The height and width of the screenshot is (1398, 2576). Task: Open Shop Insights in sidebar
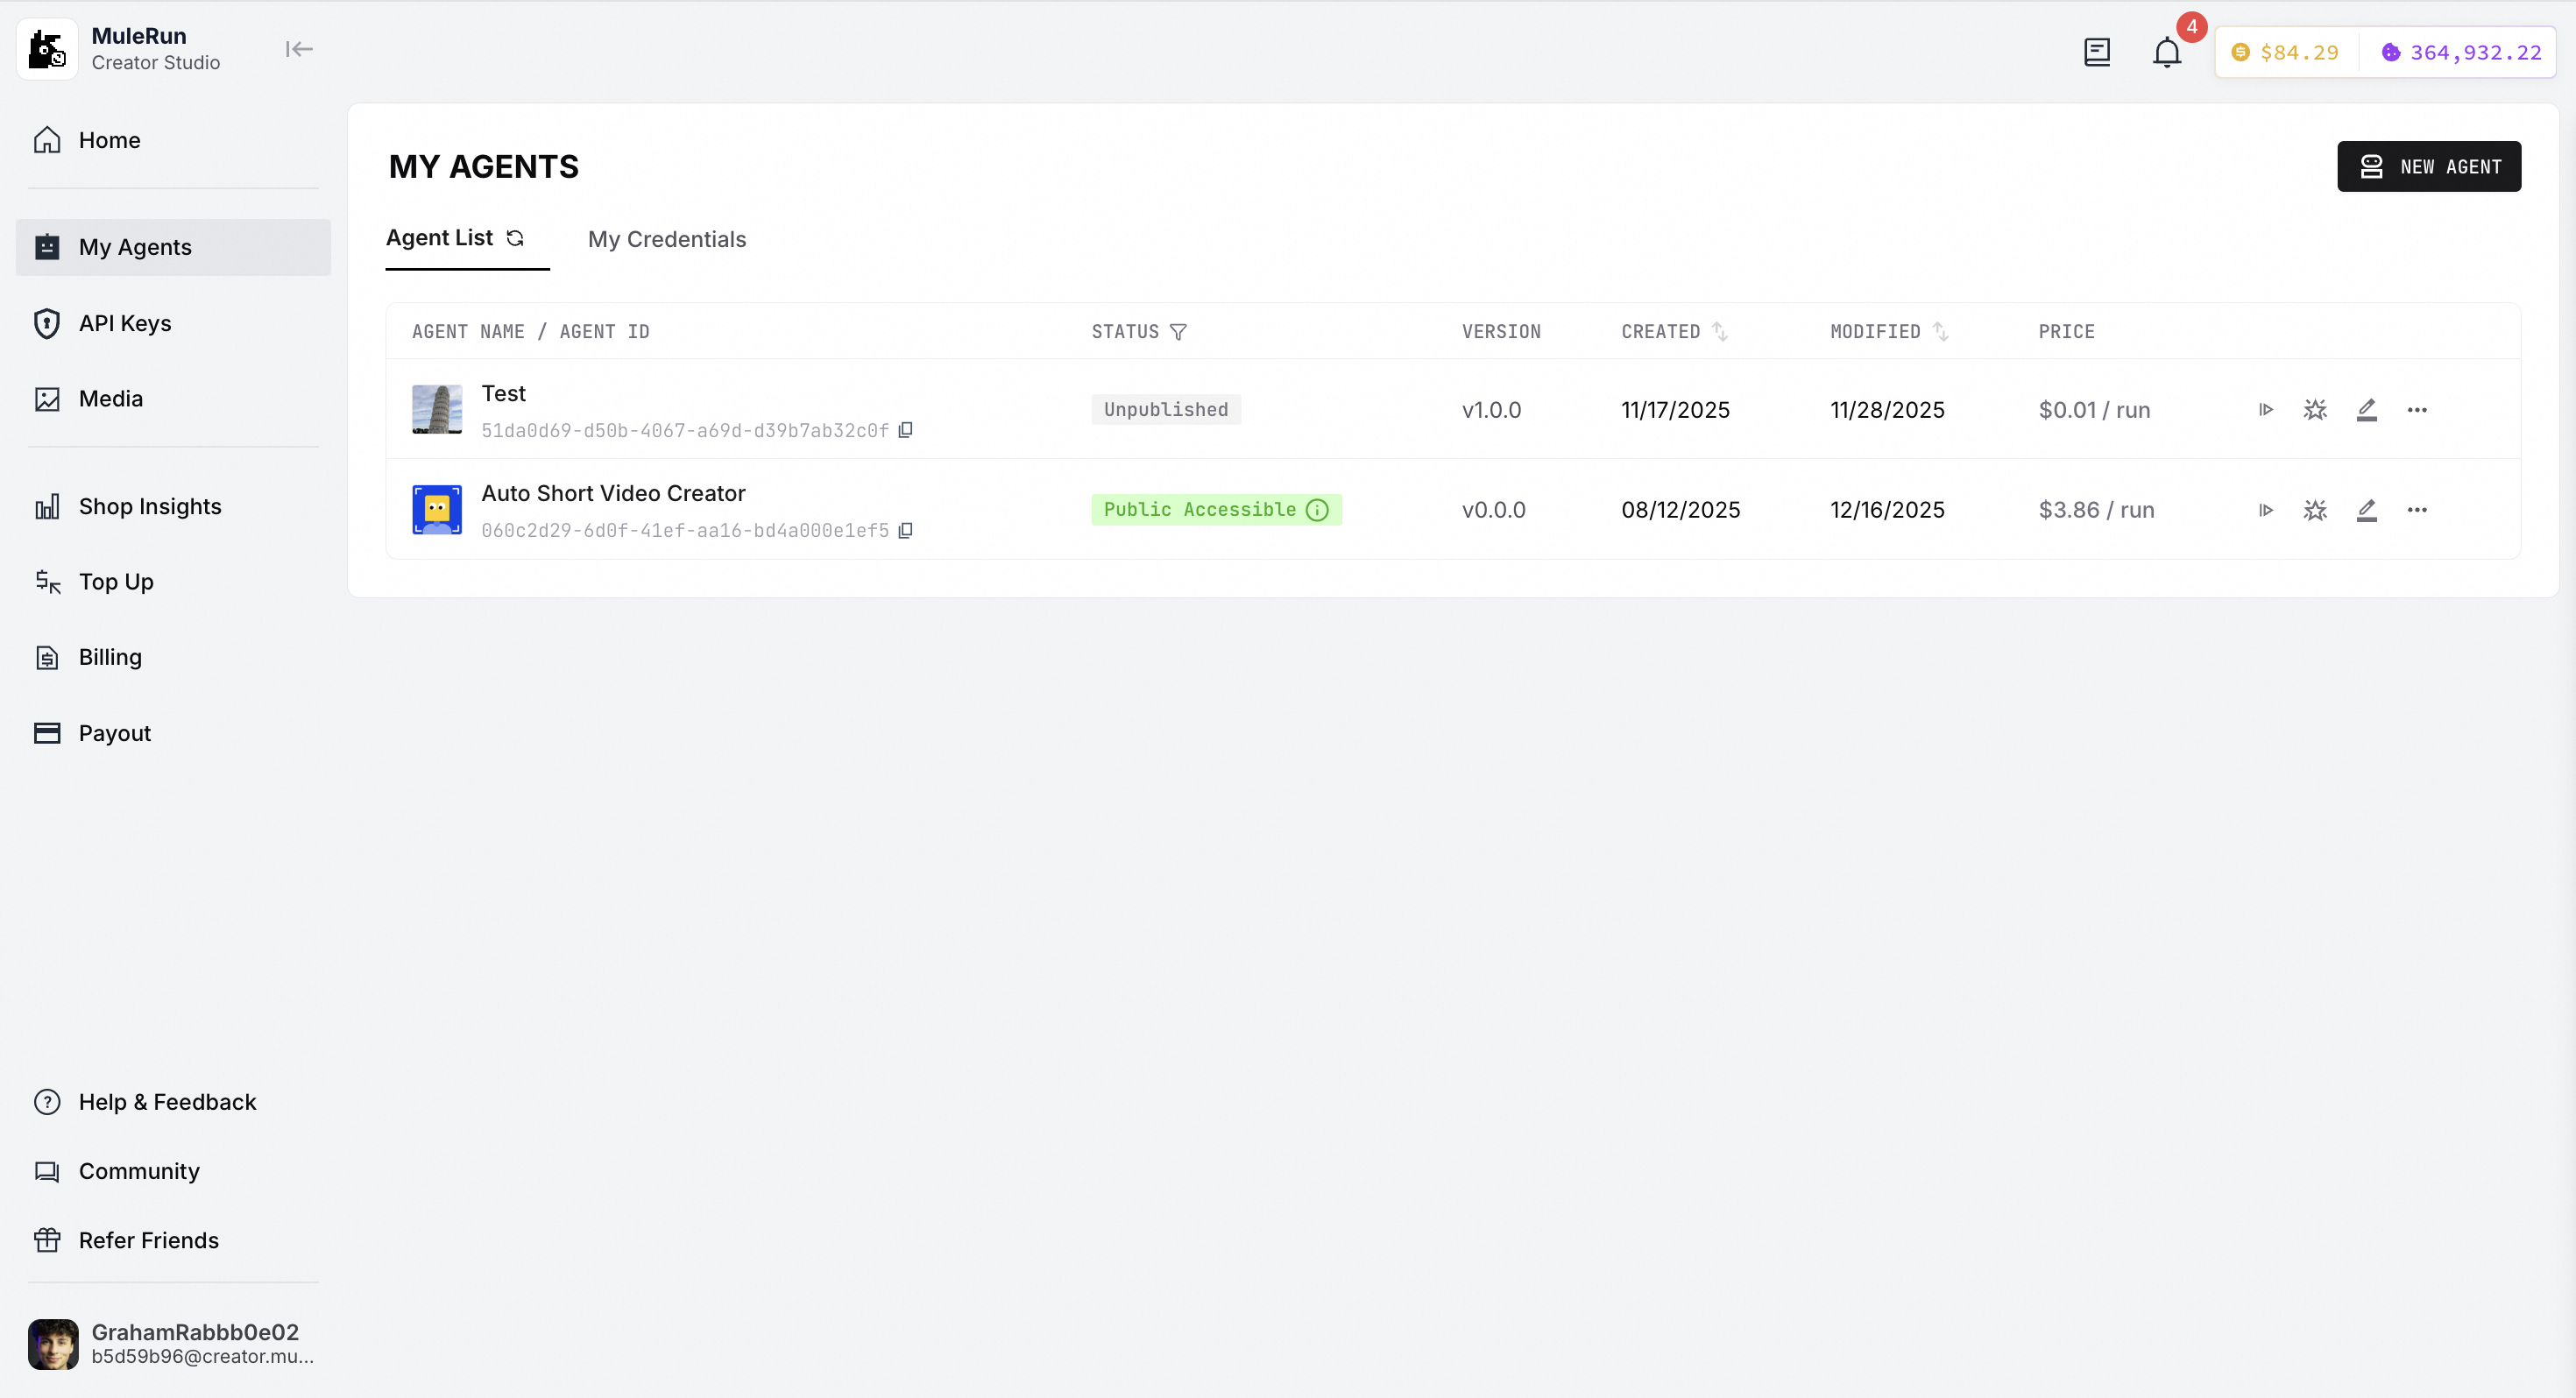pyautogui.click(x=150, y=506)
